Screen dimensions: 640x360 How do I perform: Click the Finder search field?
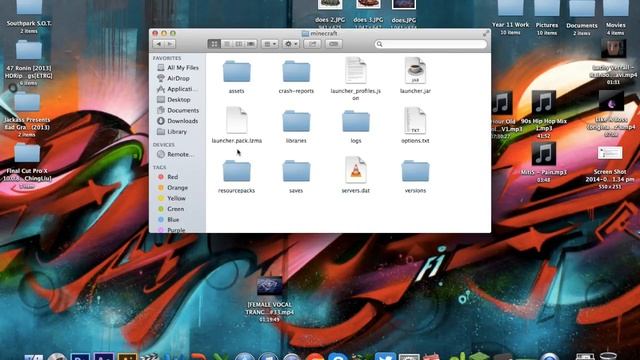click(x=431, y=44)
